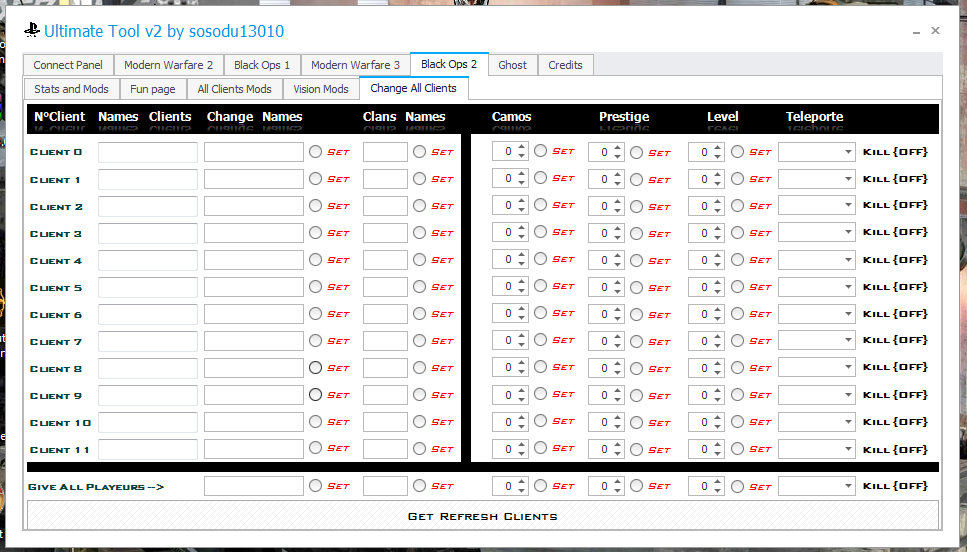Open Teleporte dropdown for Client 0
This screenshot has width=967, height=552.
pos(817,152)
